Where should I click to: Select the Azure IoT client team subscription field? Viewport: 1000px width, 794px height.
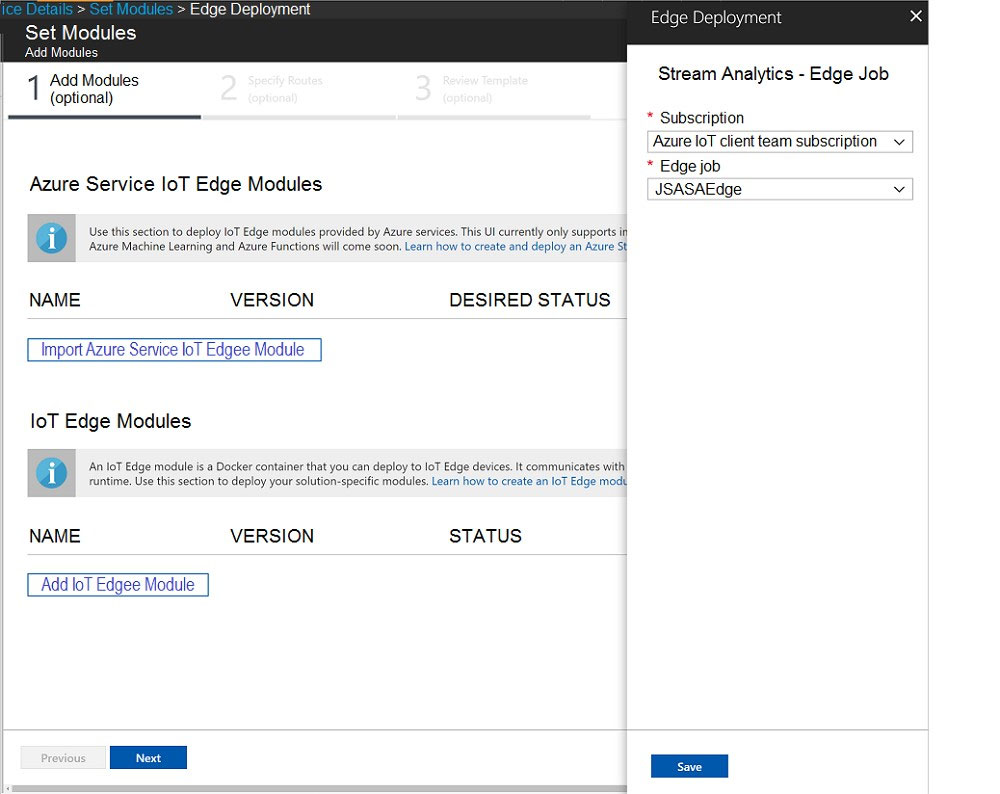tap(780, 142)
